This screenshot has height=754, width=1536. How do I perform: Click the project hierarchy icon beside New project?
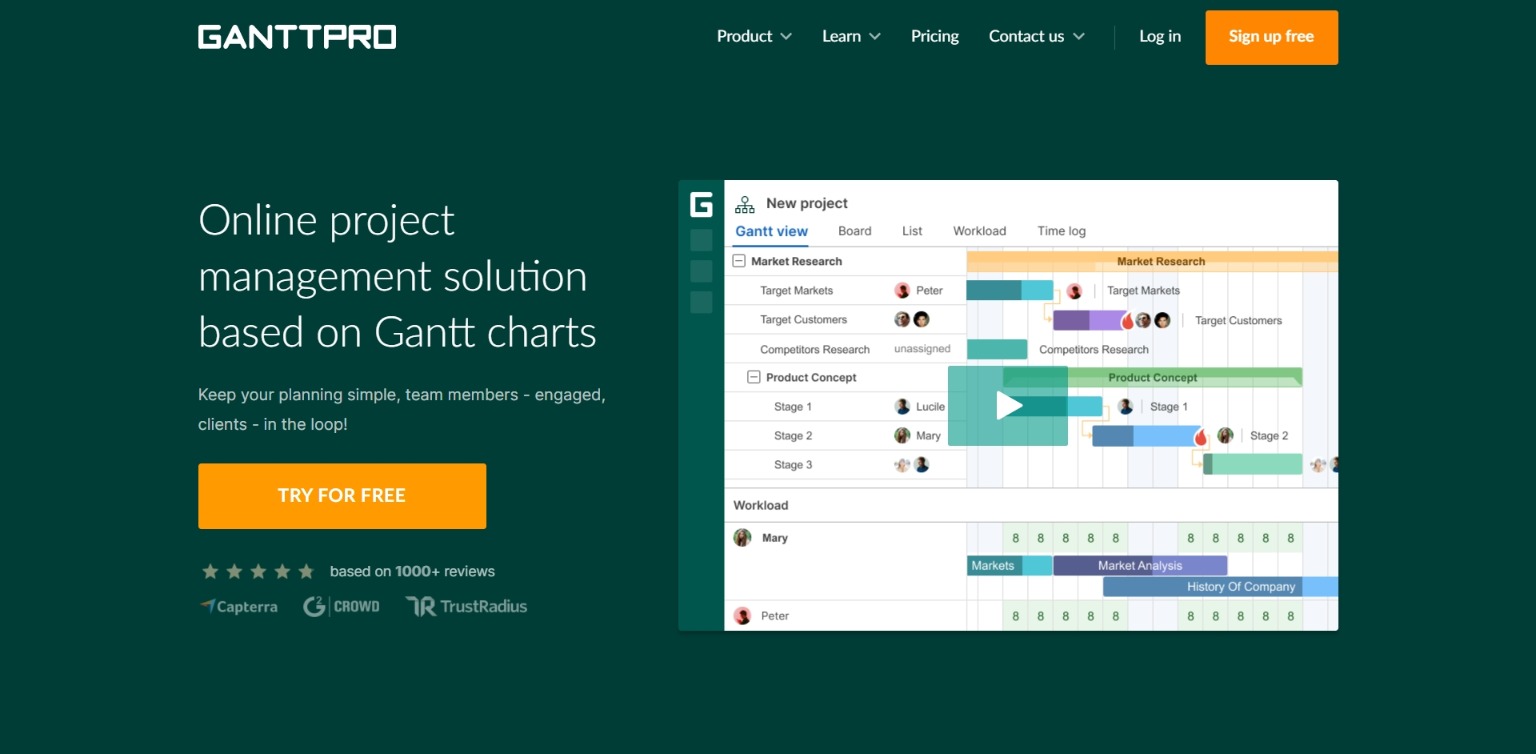745,204
